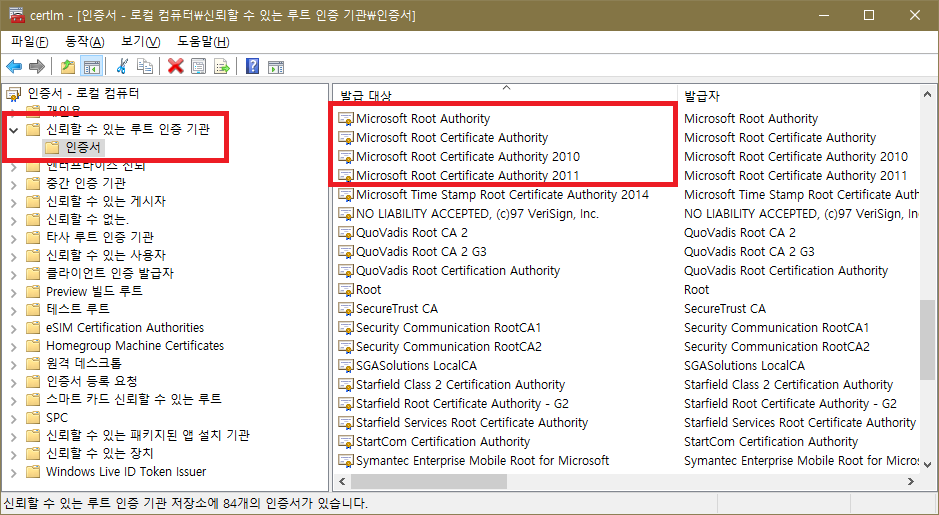Viewport: 939px width, 515px height.
Task: Select 클라이언트 인증 발급자 tree folder
Action: tap(110, 273)
